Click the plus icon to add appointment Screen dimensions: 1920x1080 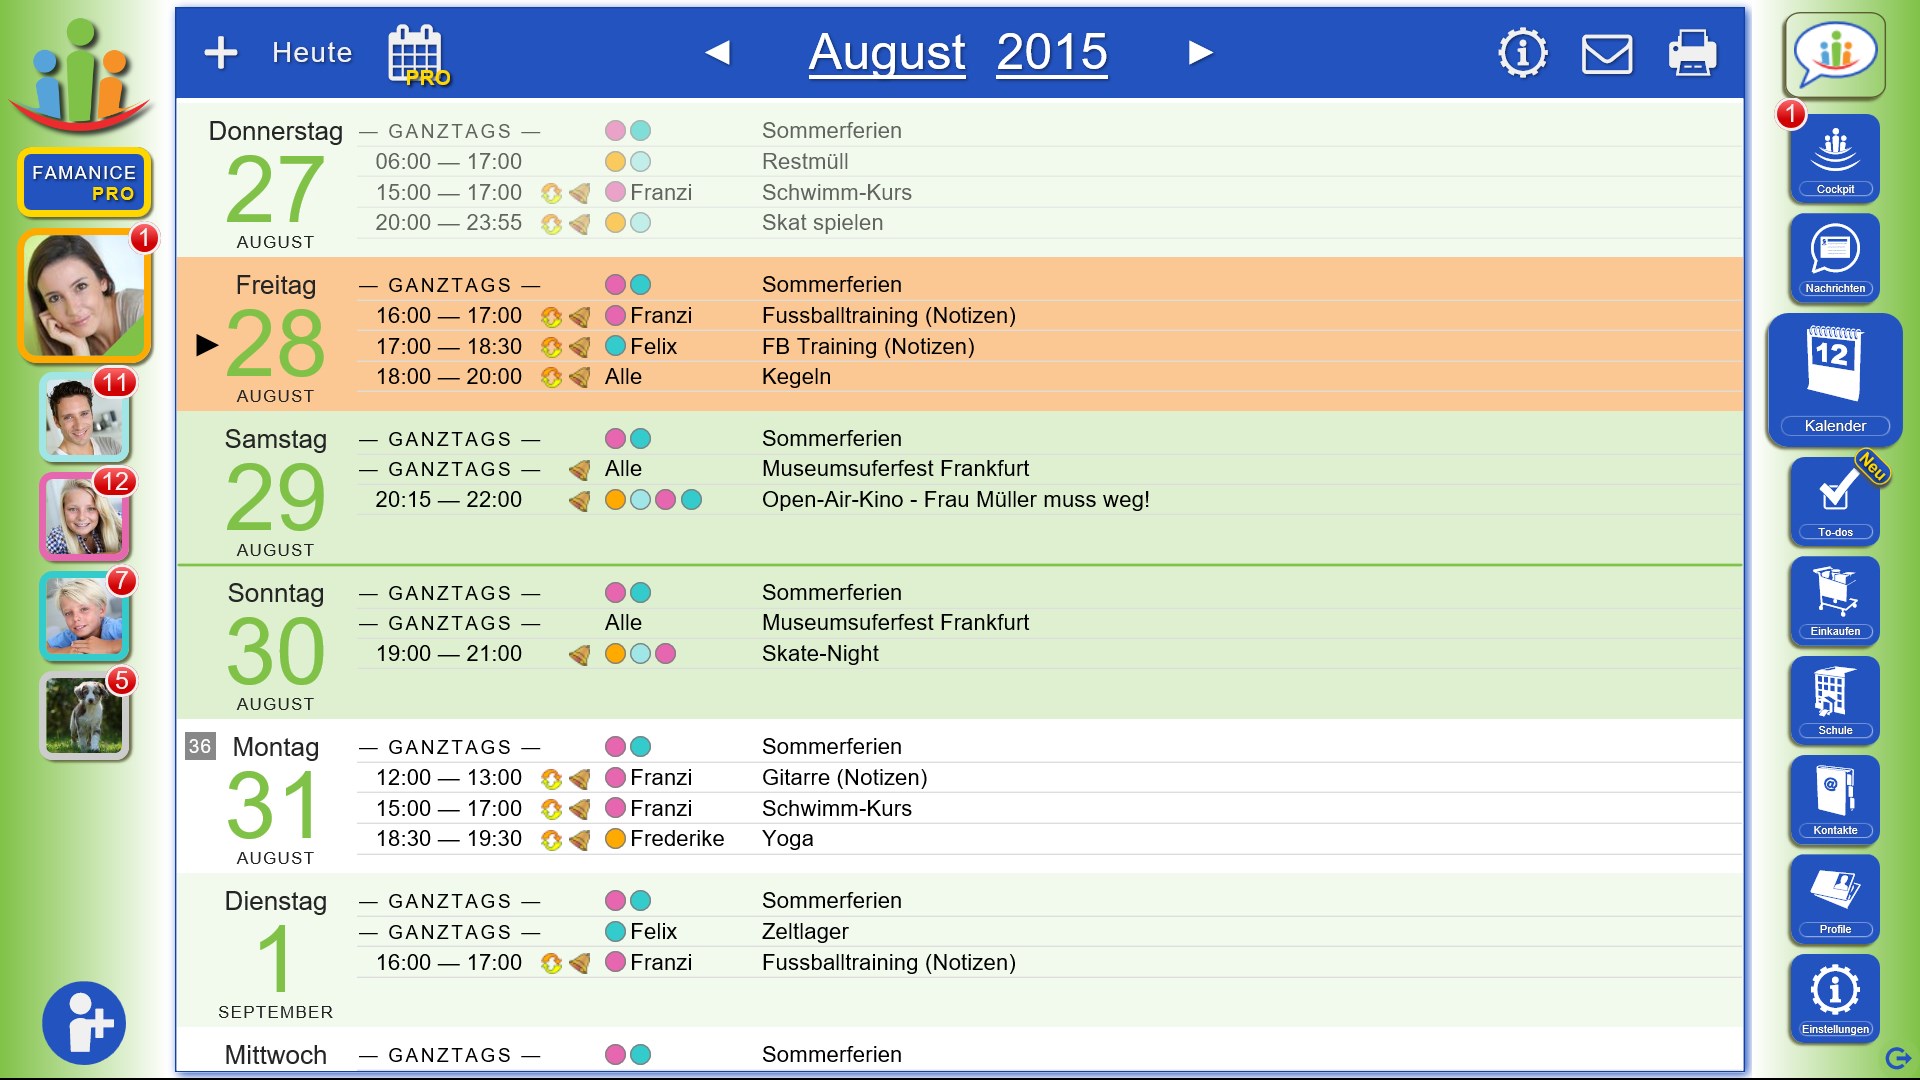[220, 52]
